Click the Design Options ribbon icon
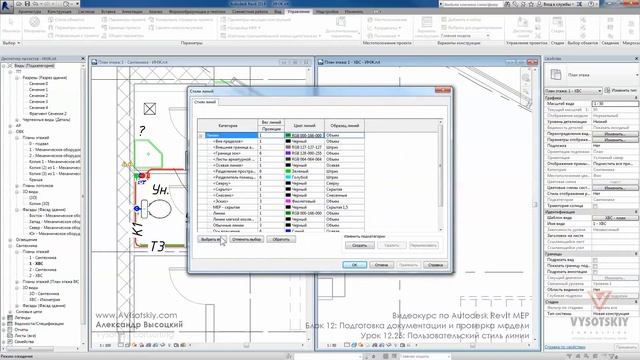Viewport: 640px width, 360px height. pyautogui.click(x=427, y=22)
